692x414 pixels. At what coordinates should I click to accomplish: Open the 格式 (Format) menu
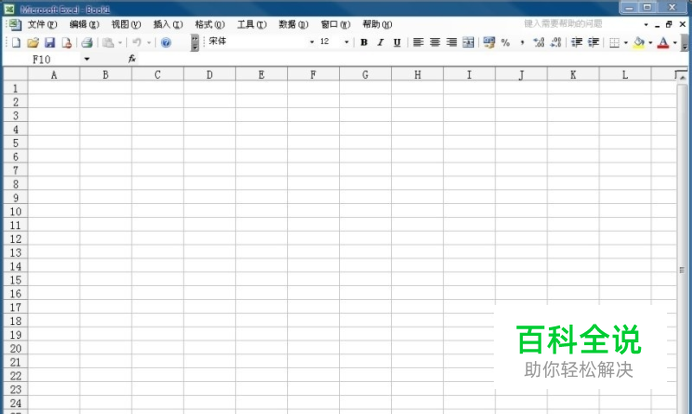tap(210, 24)
